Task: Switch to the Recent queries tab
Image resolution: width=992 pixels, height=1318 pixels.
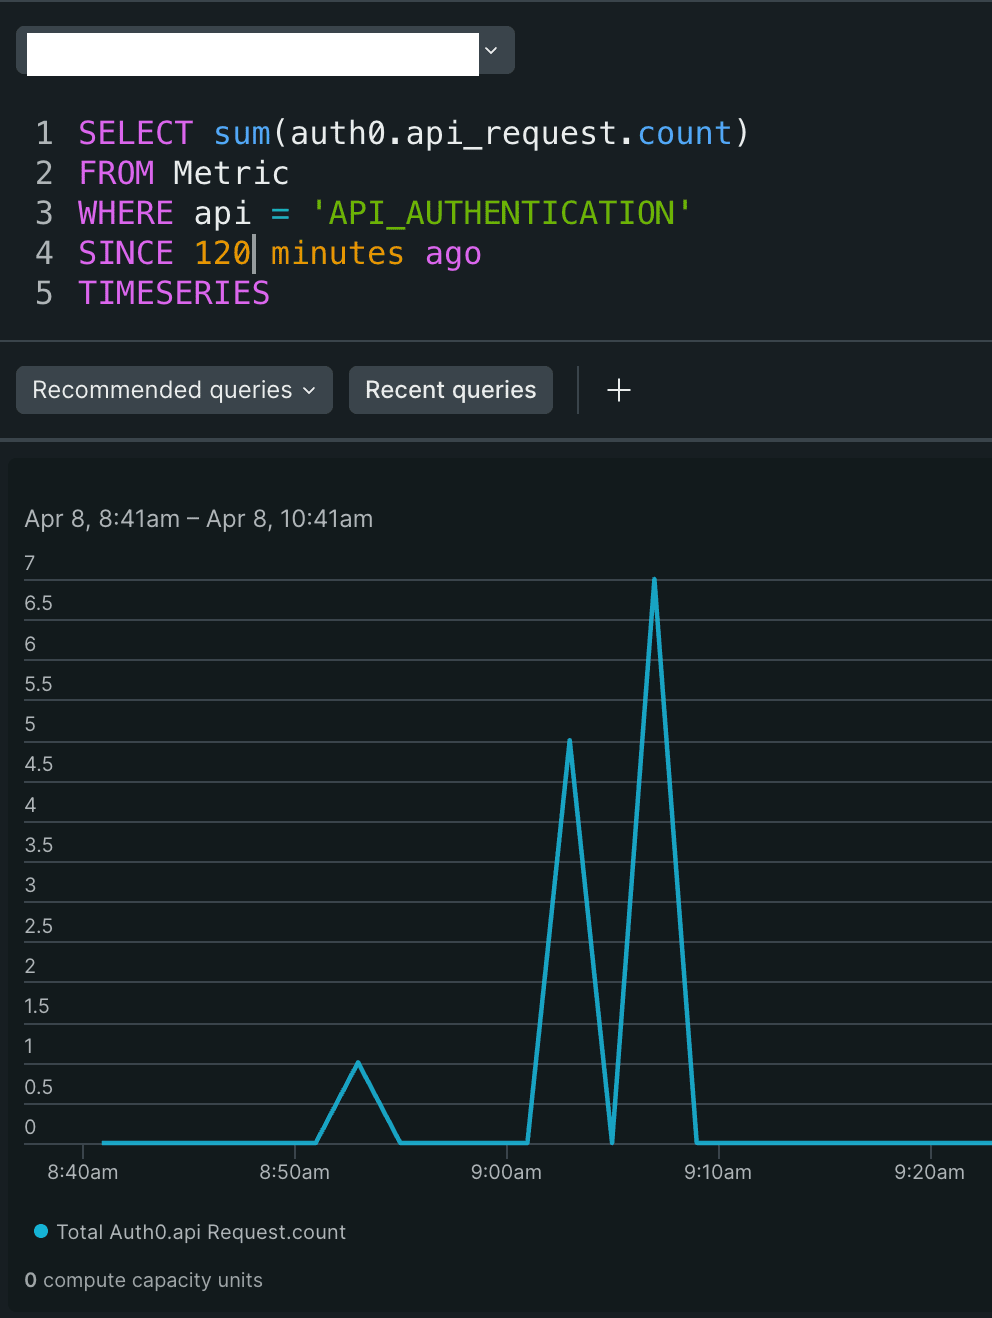Action: pos(450,390)
